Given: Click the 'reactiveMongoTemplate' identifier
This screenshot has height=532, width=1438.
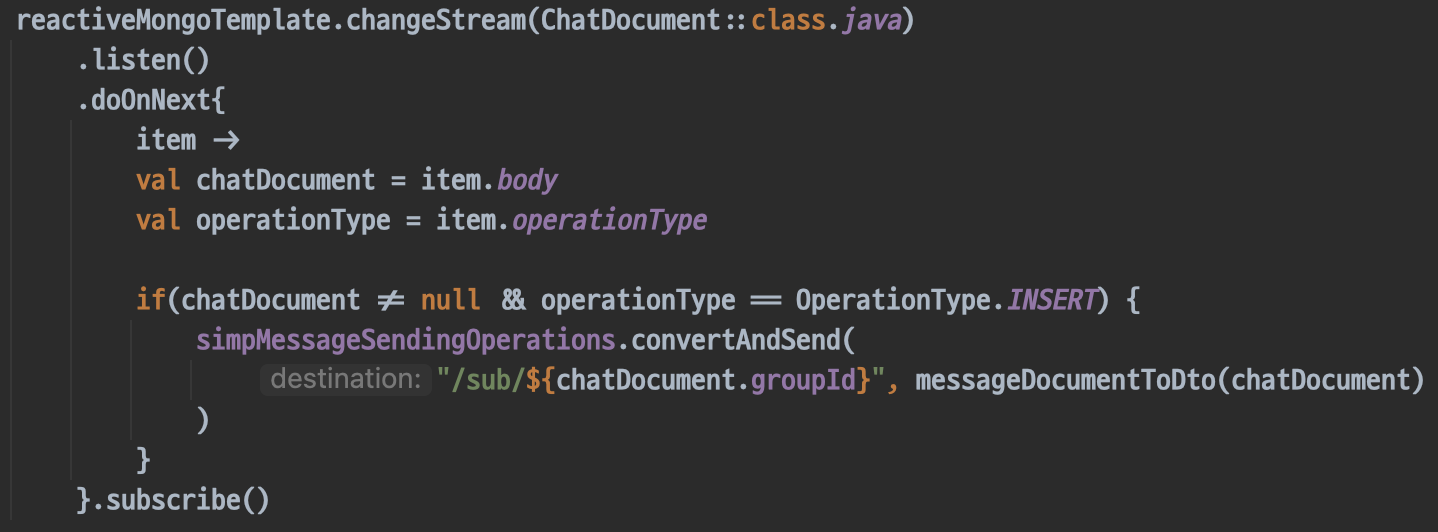Looking at the screenshot, I should point(174,21).
